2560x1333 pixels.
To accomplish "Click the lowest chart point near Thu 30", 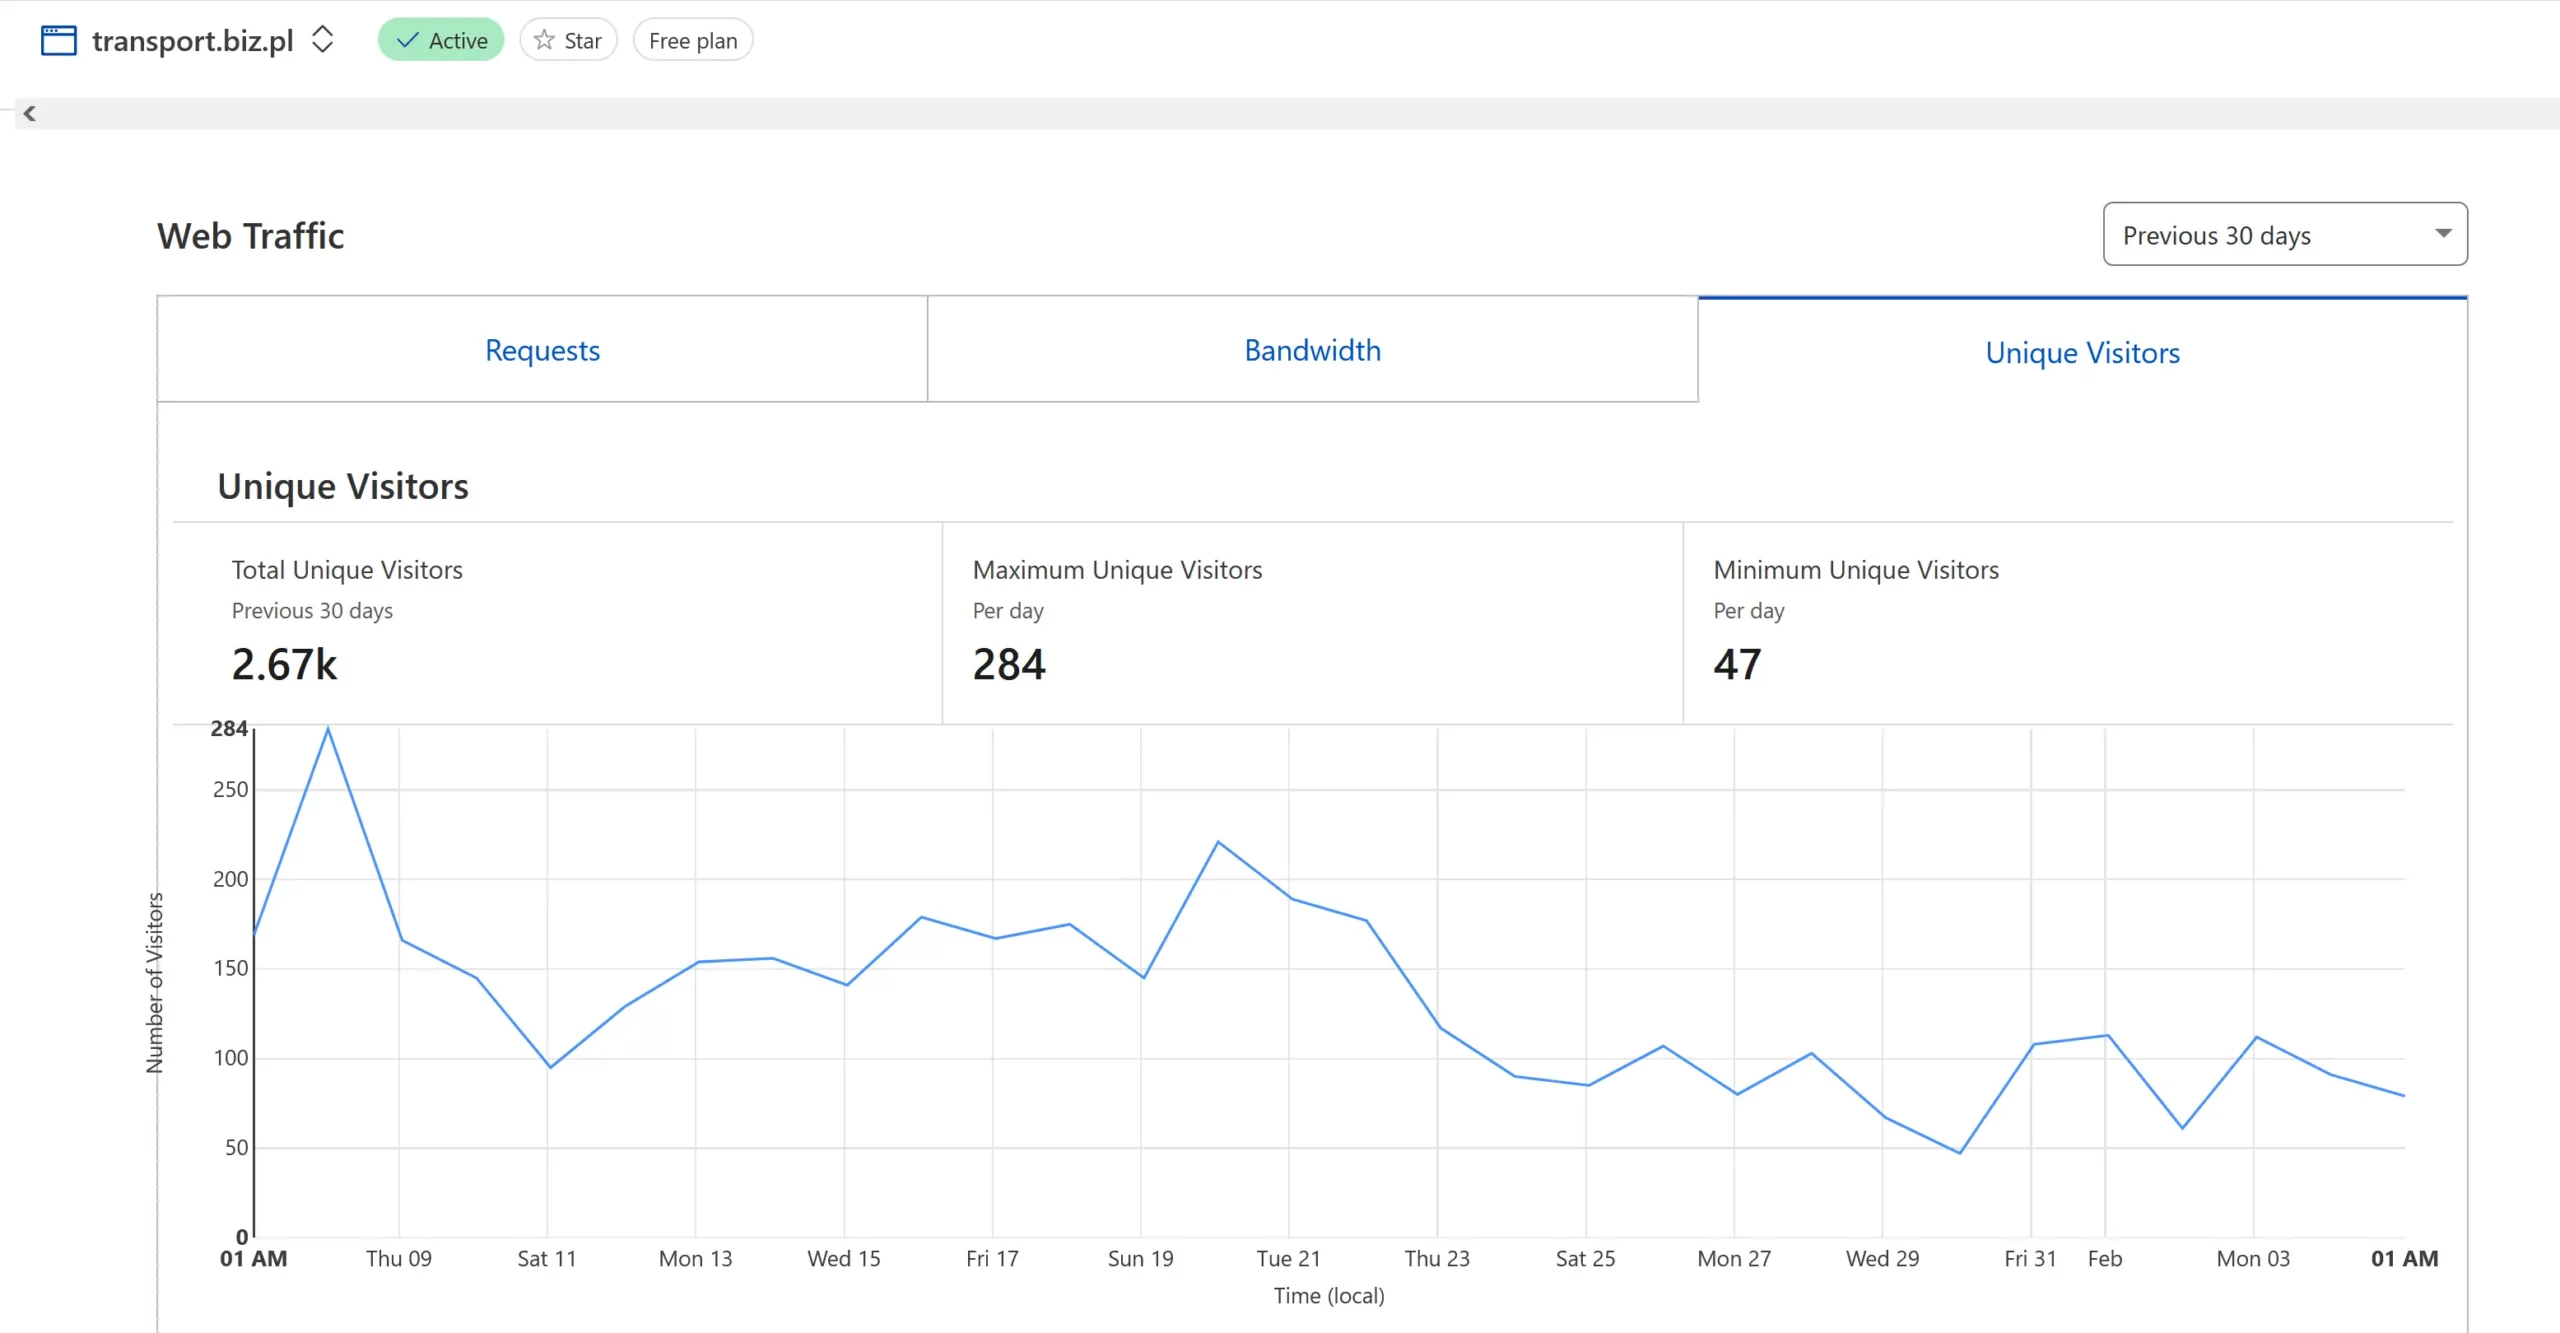I will tap(1959, 1153).
